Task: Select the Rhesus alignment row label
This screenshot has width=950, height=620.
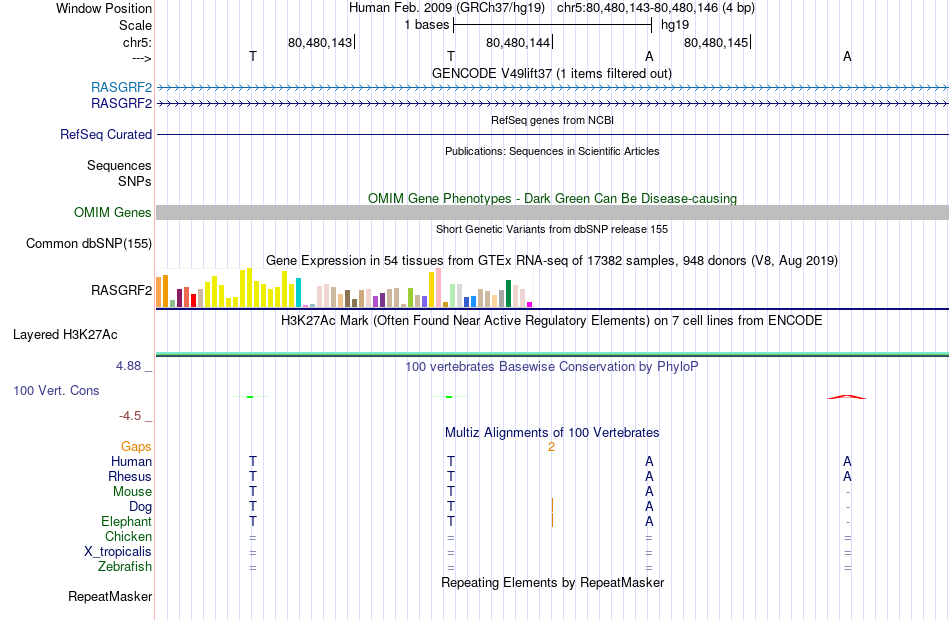Action: pos(130,477)
